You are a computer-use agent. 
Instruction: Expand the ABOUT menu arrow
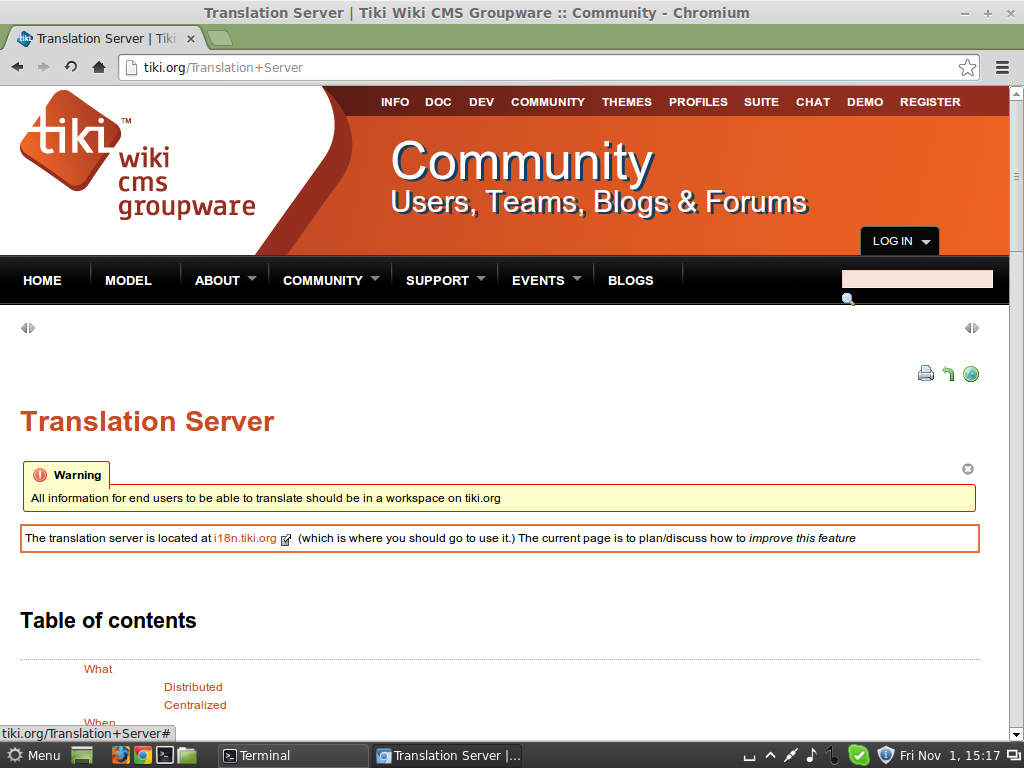click(x=252, y=279)
